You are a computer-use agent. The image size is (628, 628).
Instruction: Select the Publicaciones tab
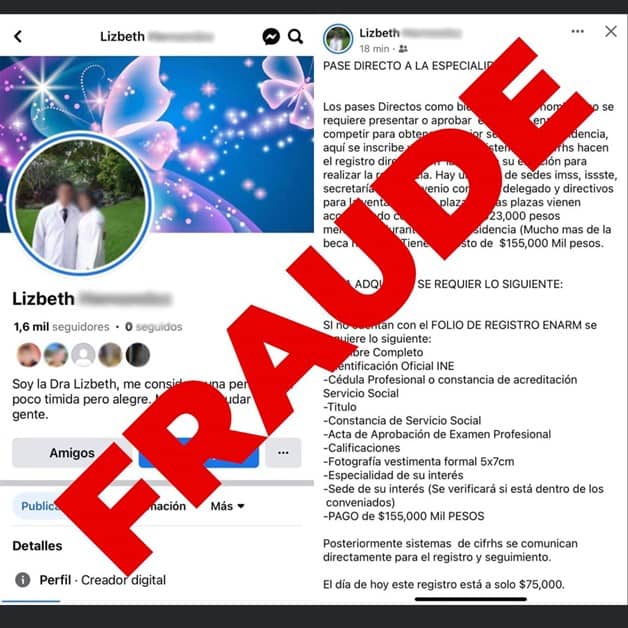click(42, 506)
